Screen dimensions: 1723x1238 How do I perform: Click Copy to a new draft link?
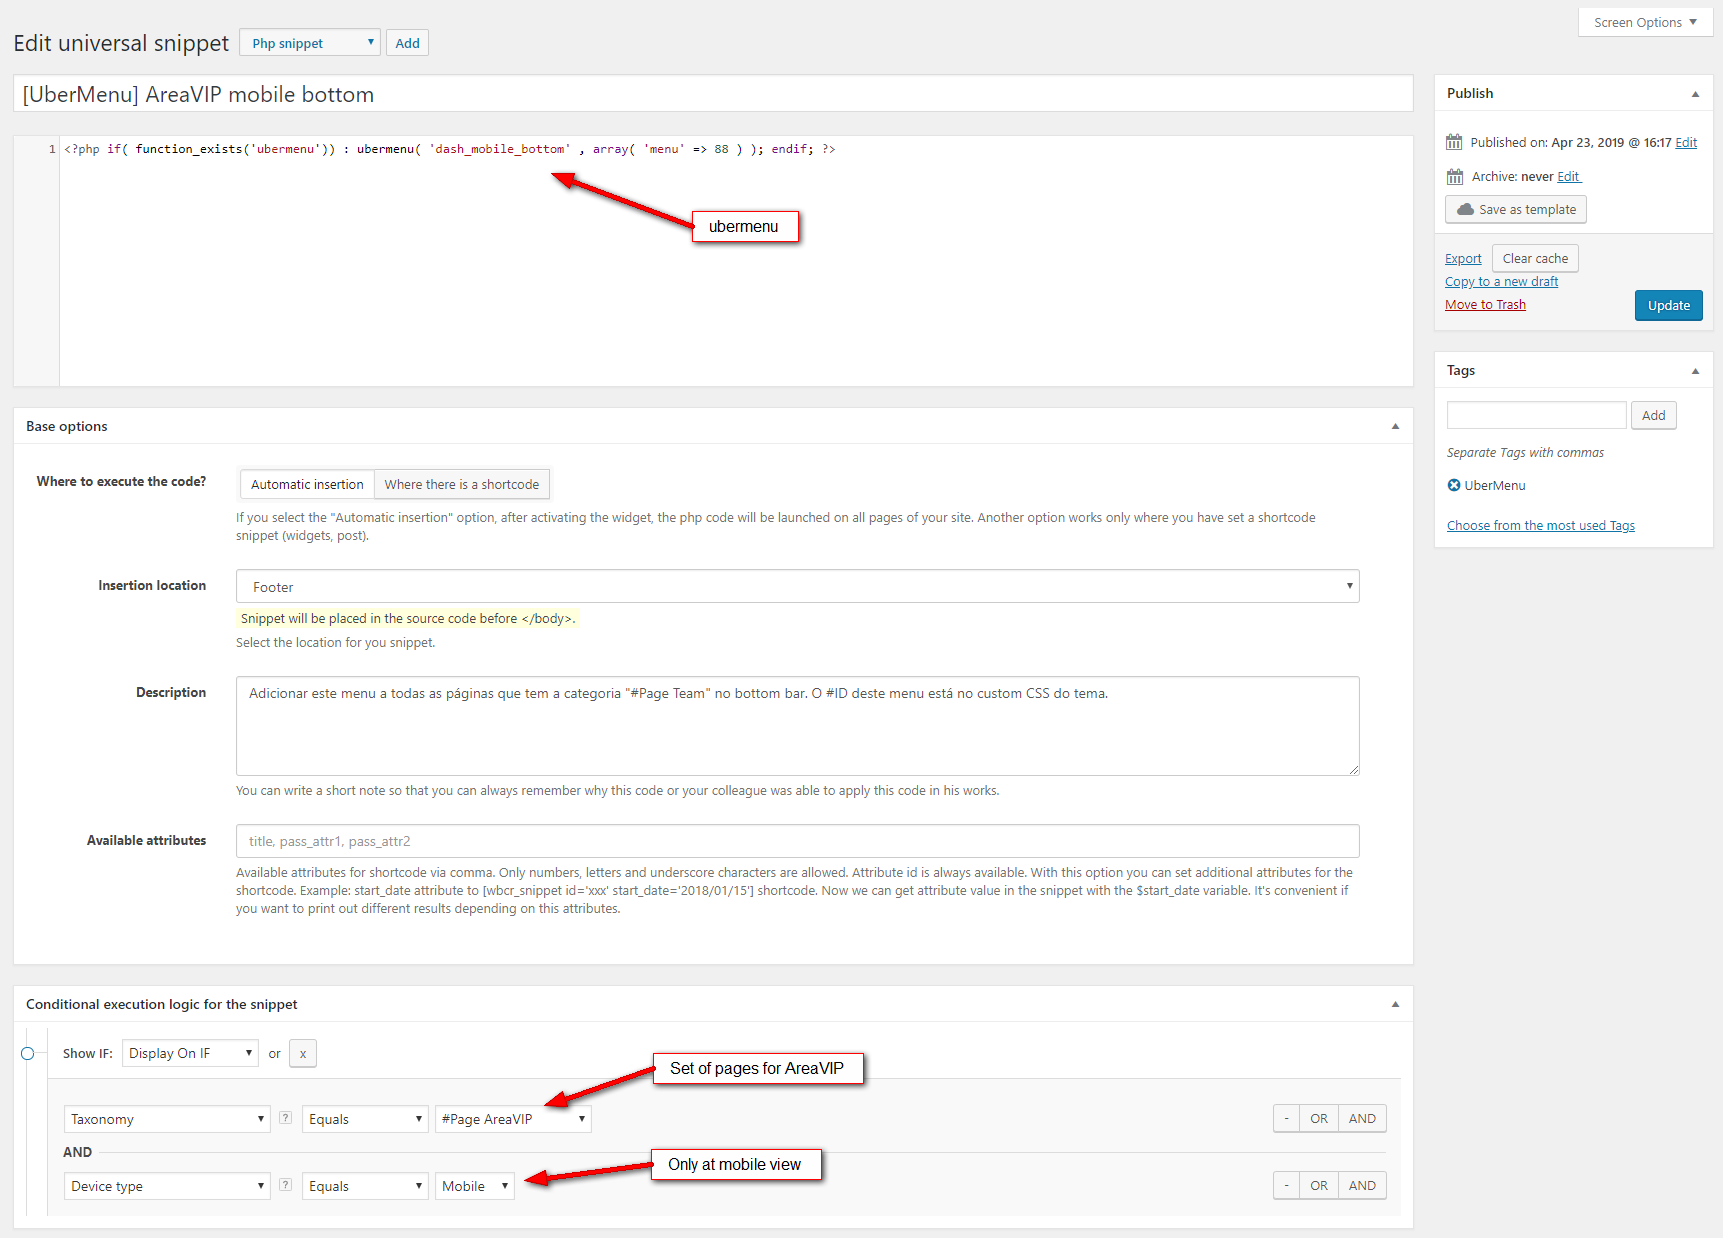pos(1501,282)
